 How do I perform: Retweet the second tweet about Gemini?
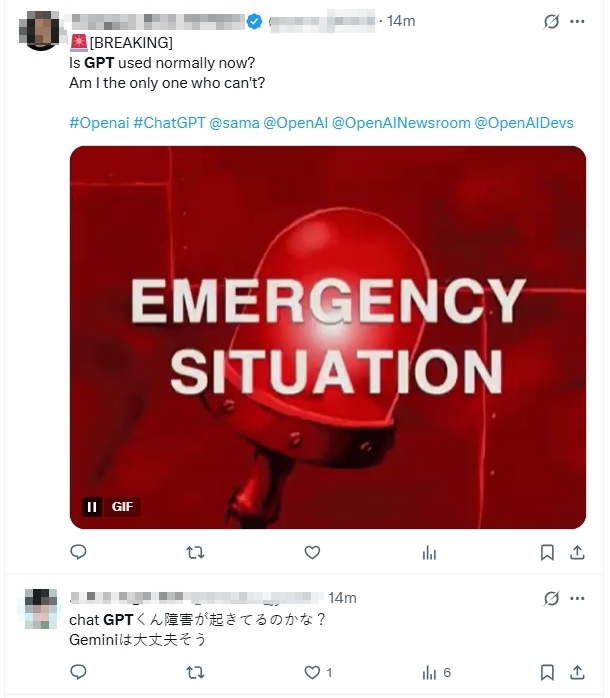click(x=195, y=672)
